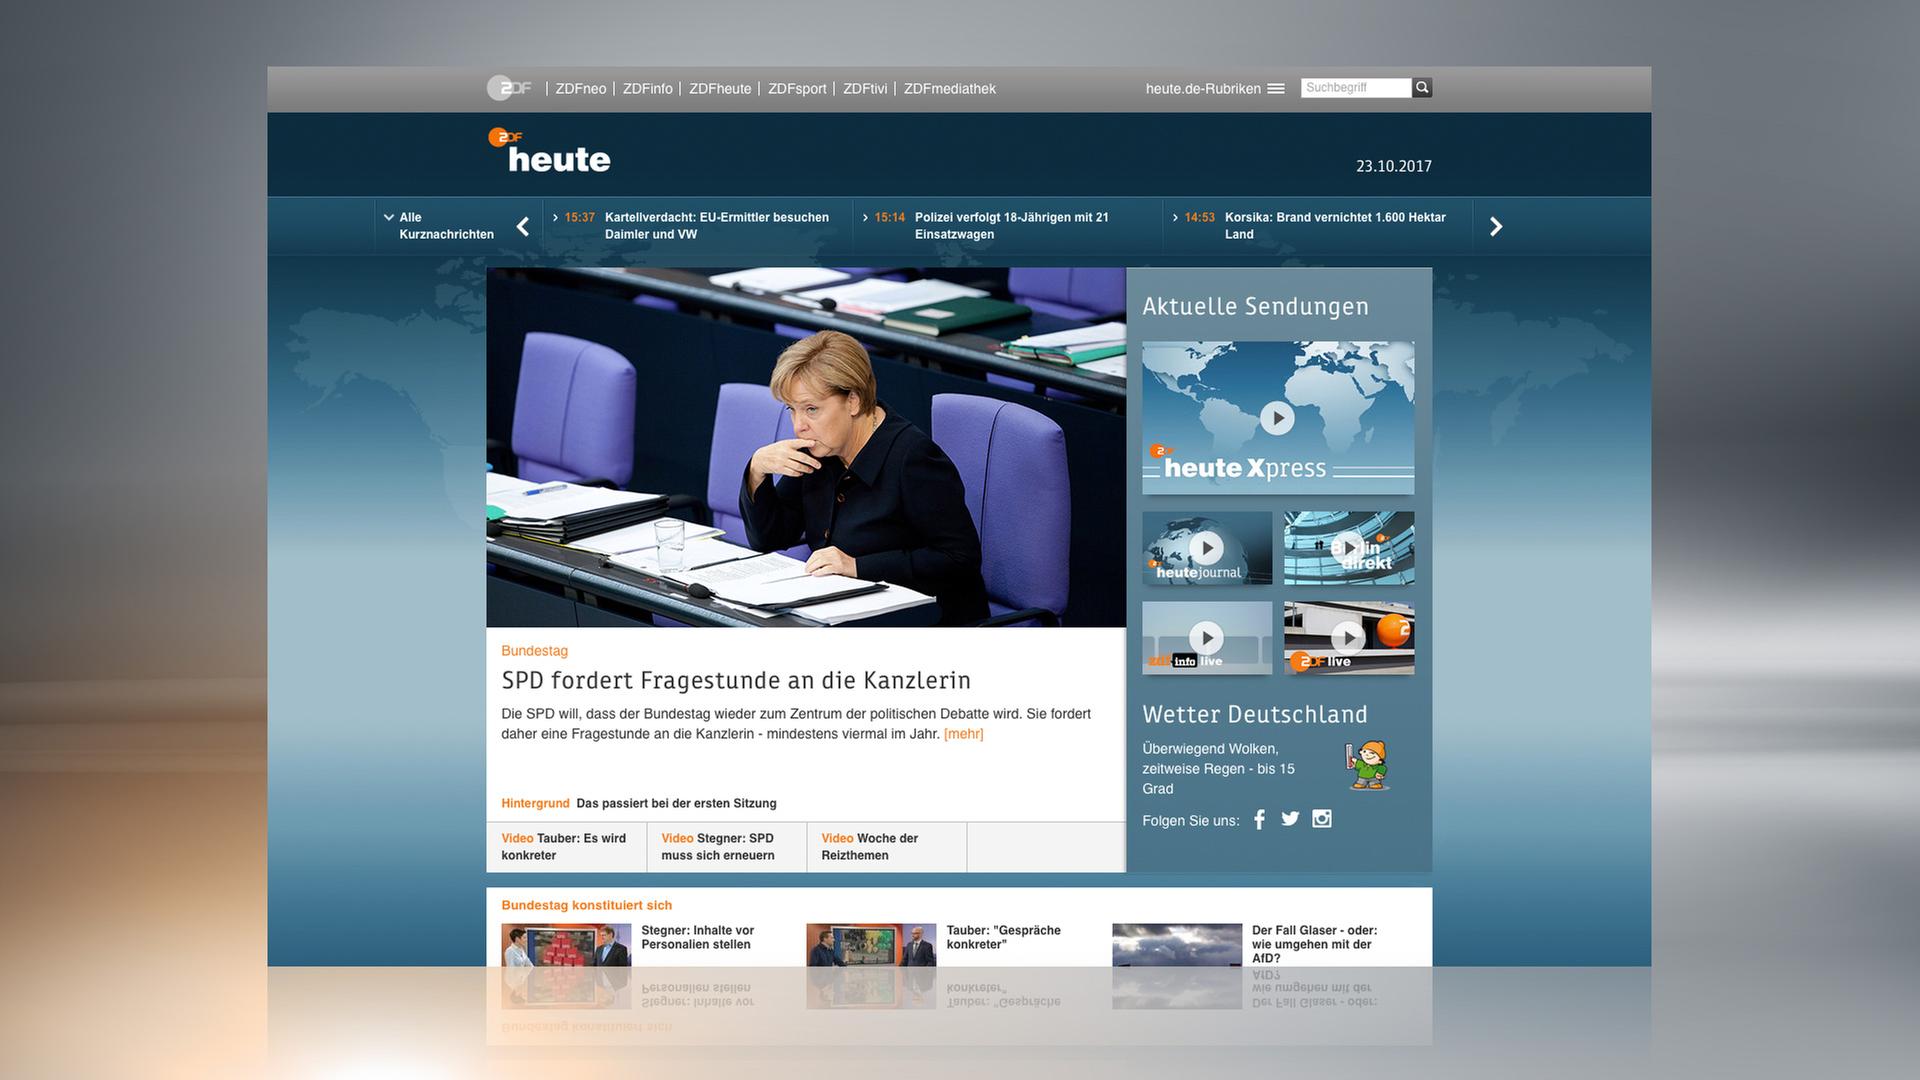Go to ZDFmediathek

950,89
